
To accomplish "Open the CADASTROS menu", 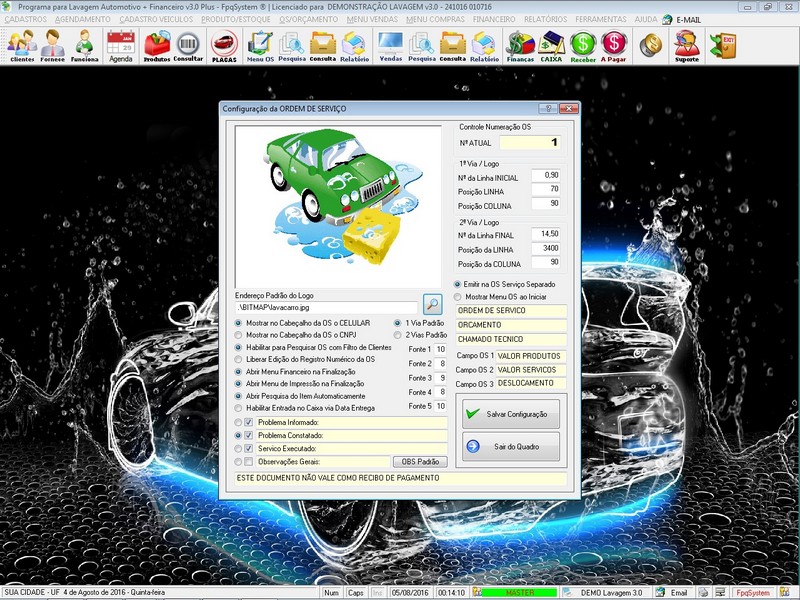I will [x=26, y=19].
